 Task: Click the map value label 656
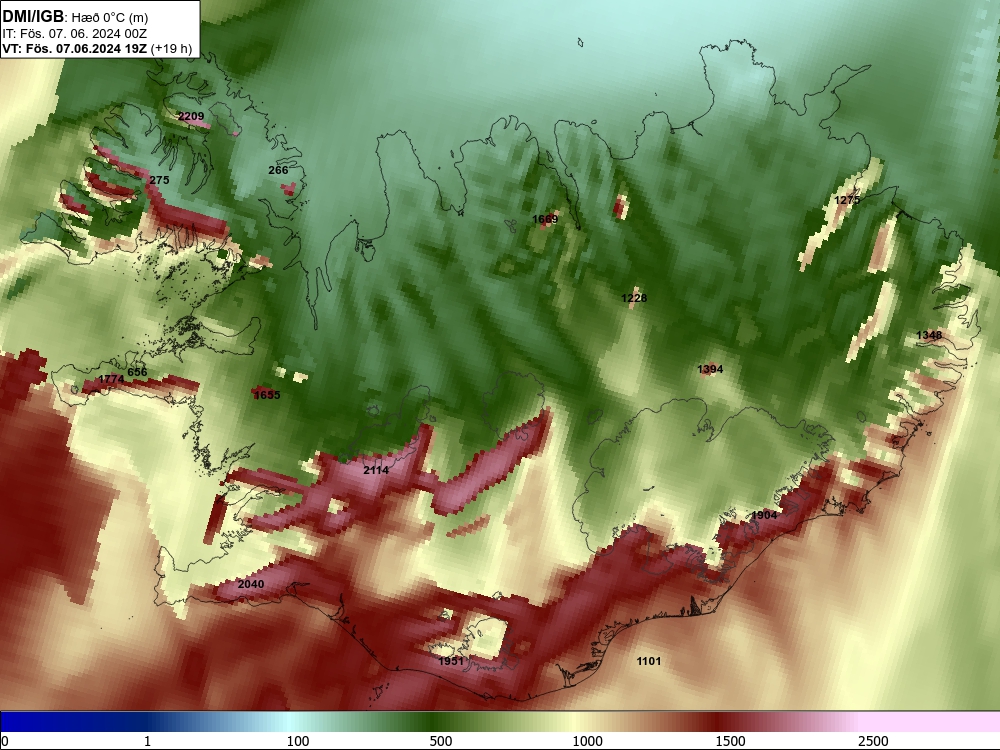click(x=137, y=372)
